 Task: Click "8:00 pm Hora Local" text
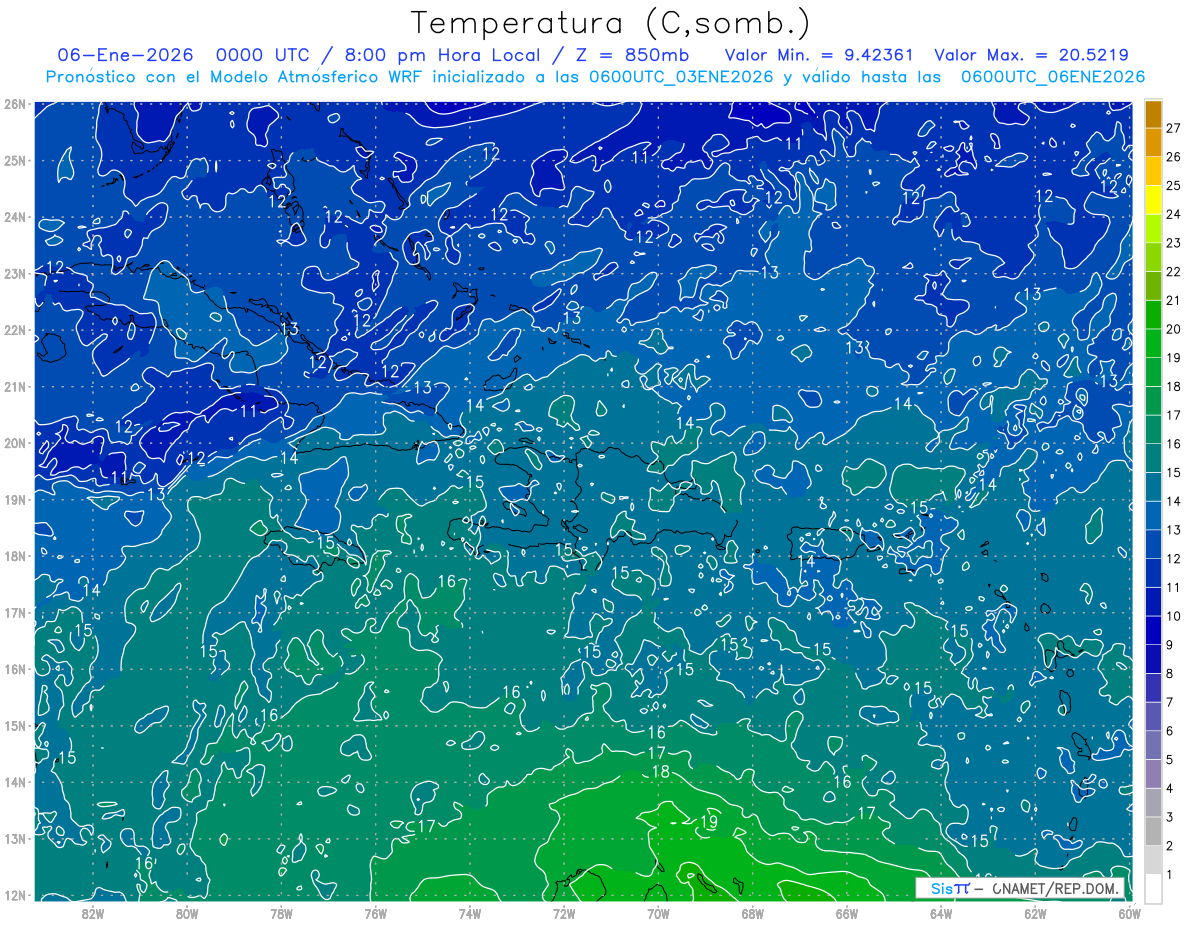pos(442,55)
